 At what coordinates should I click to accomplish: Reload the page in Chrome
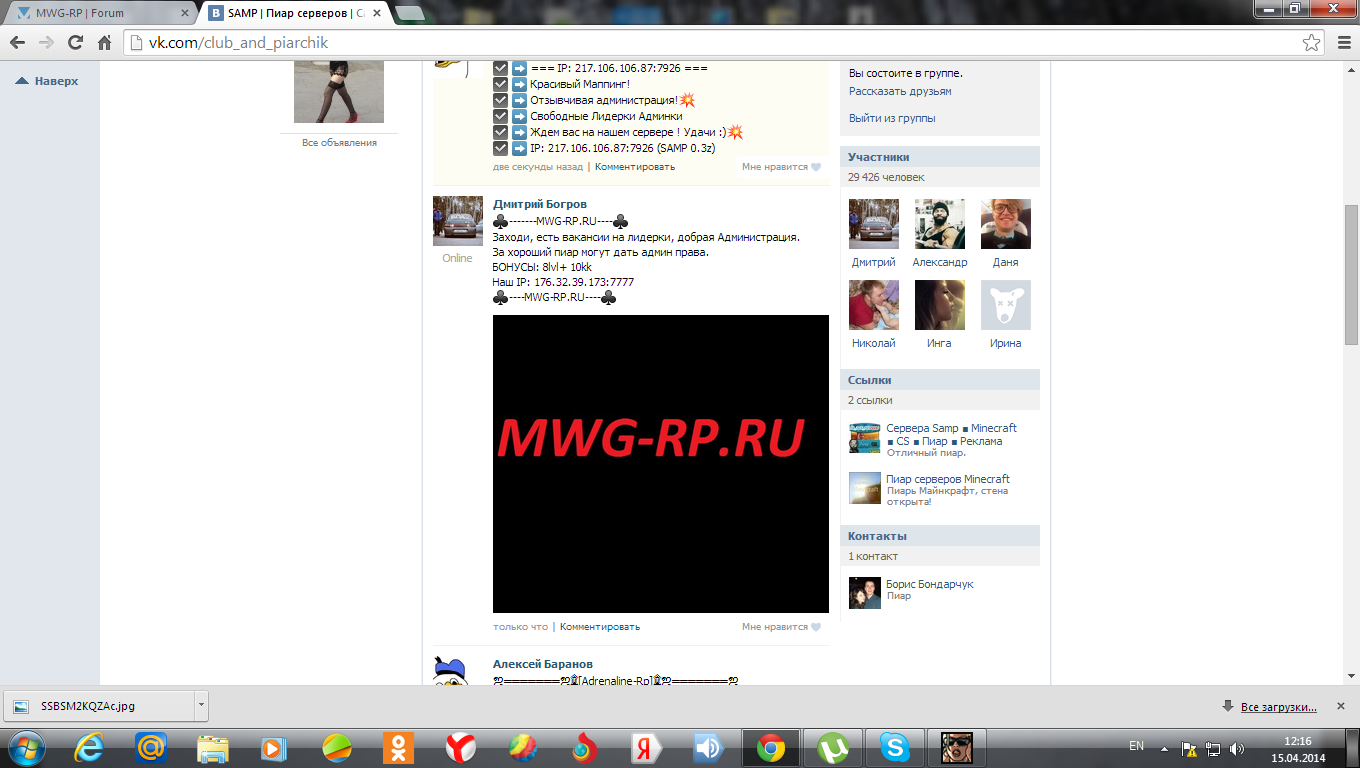tap(75, 43)
